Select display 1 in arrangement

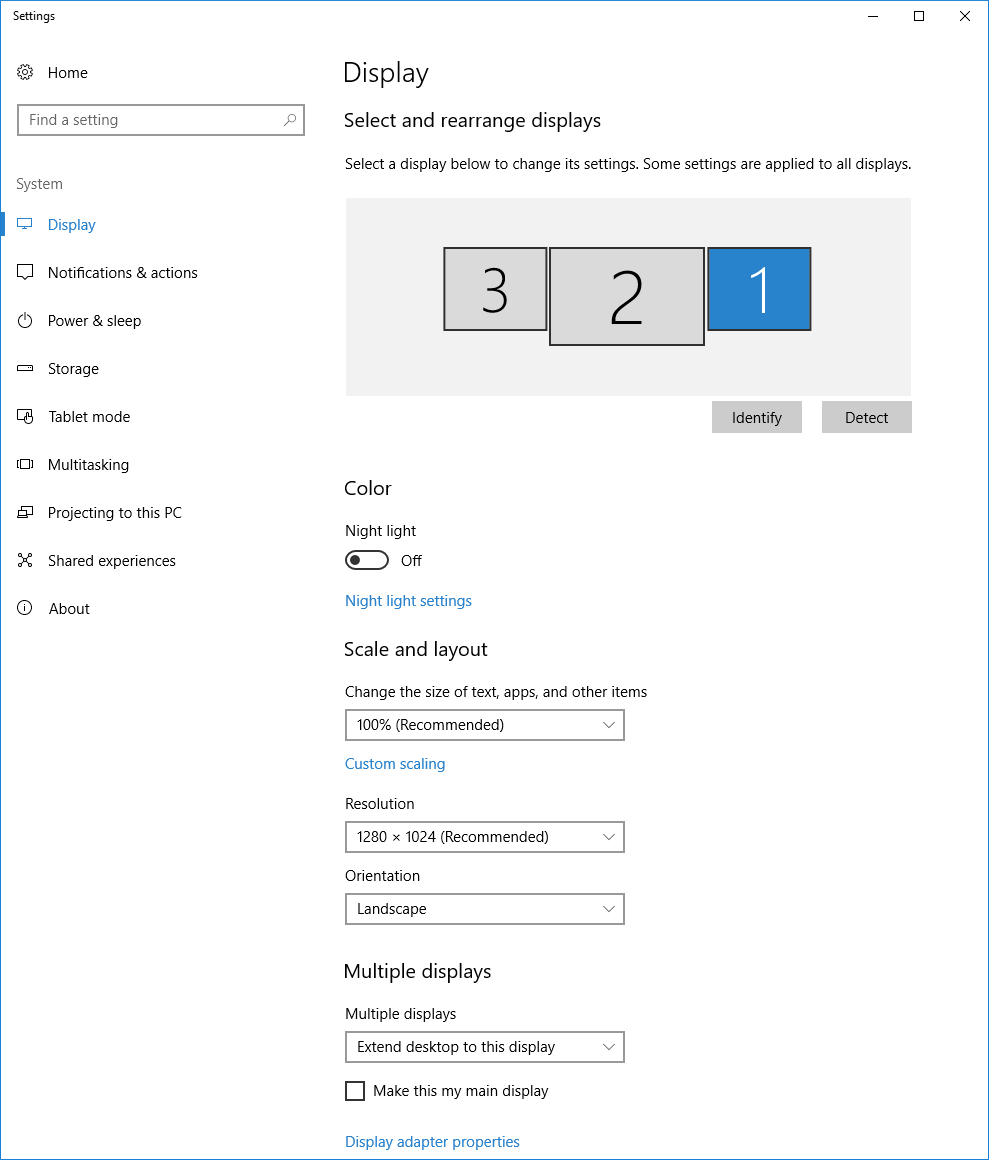point(760,289)
